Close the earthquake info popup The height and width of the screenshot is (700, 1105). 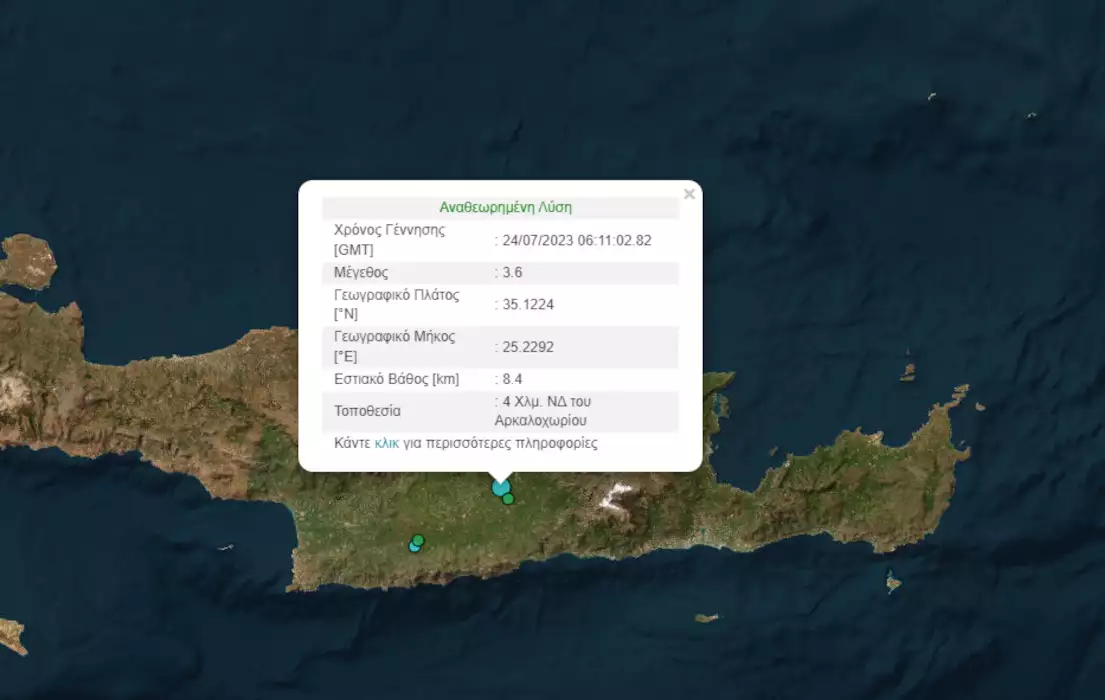(x=688, y=195)
